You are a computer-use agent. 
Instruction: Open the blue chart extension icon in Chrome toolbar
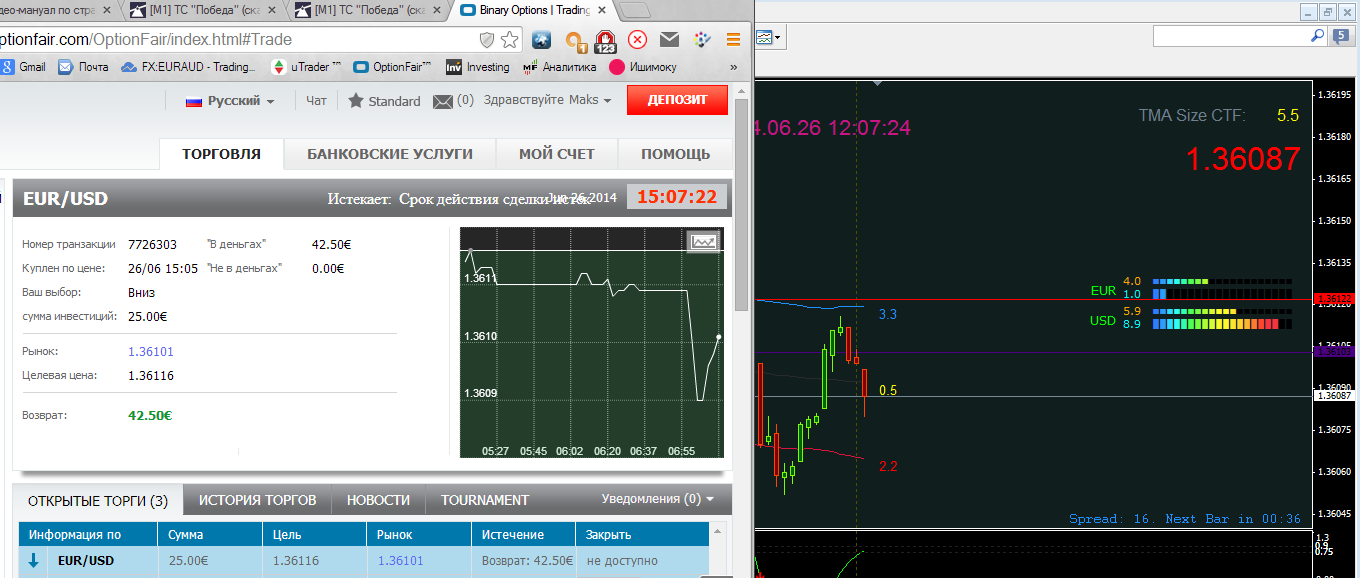pyautogui.click(x=542, y=40)
